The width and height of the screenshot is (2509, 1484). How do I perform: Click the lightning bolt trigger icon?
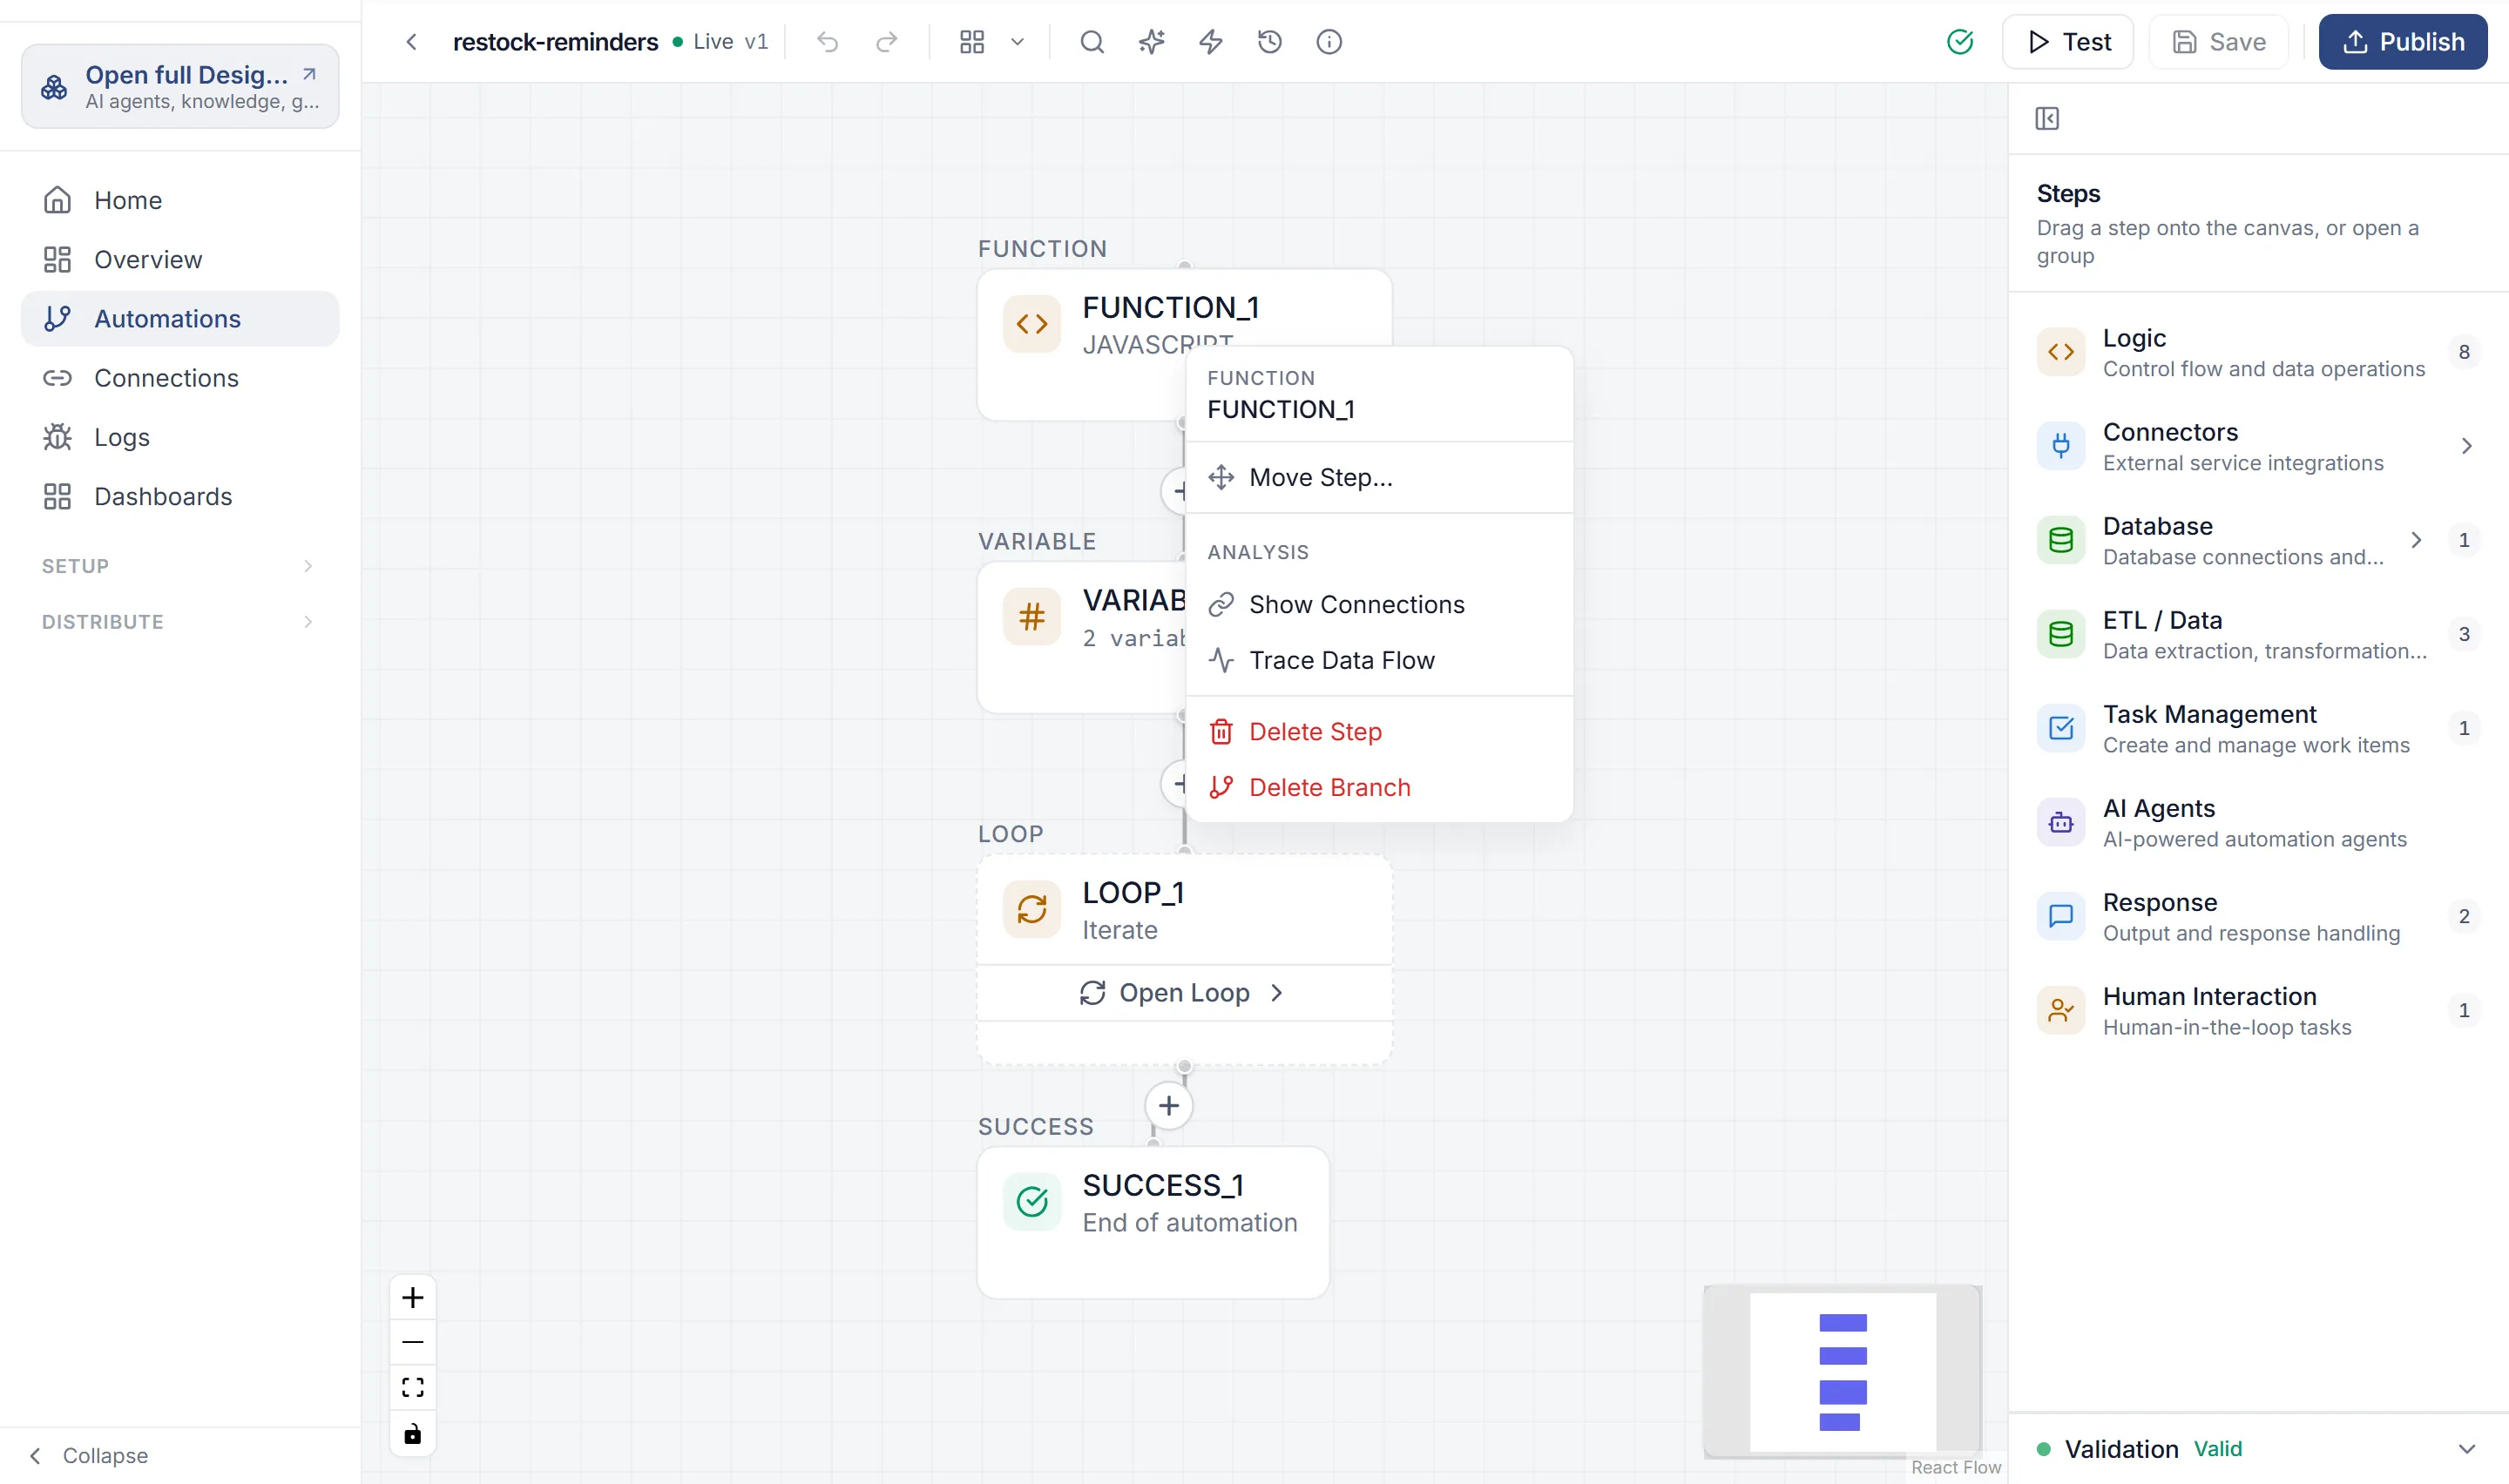click(1210, 42)
